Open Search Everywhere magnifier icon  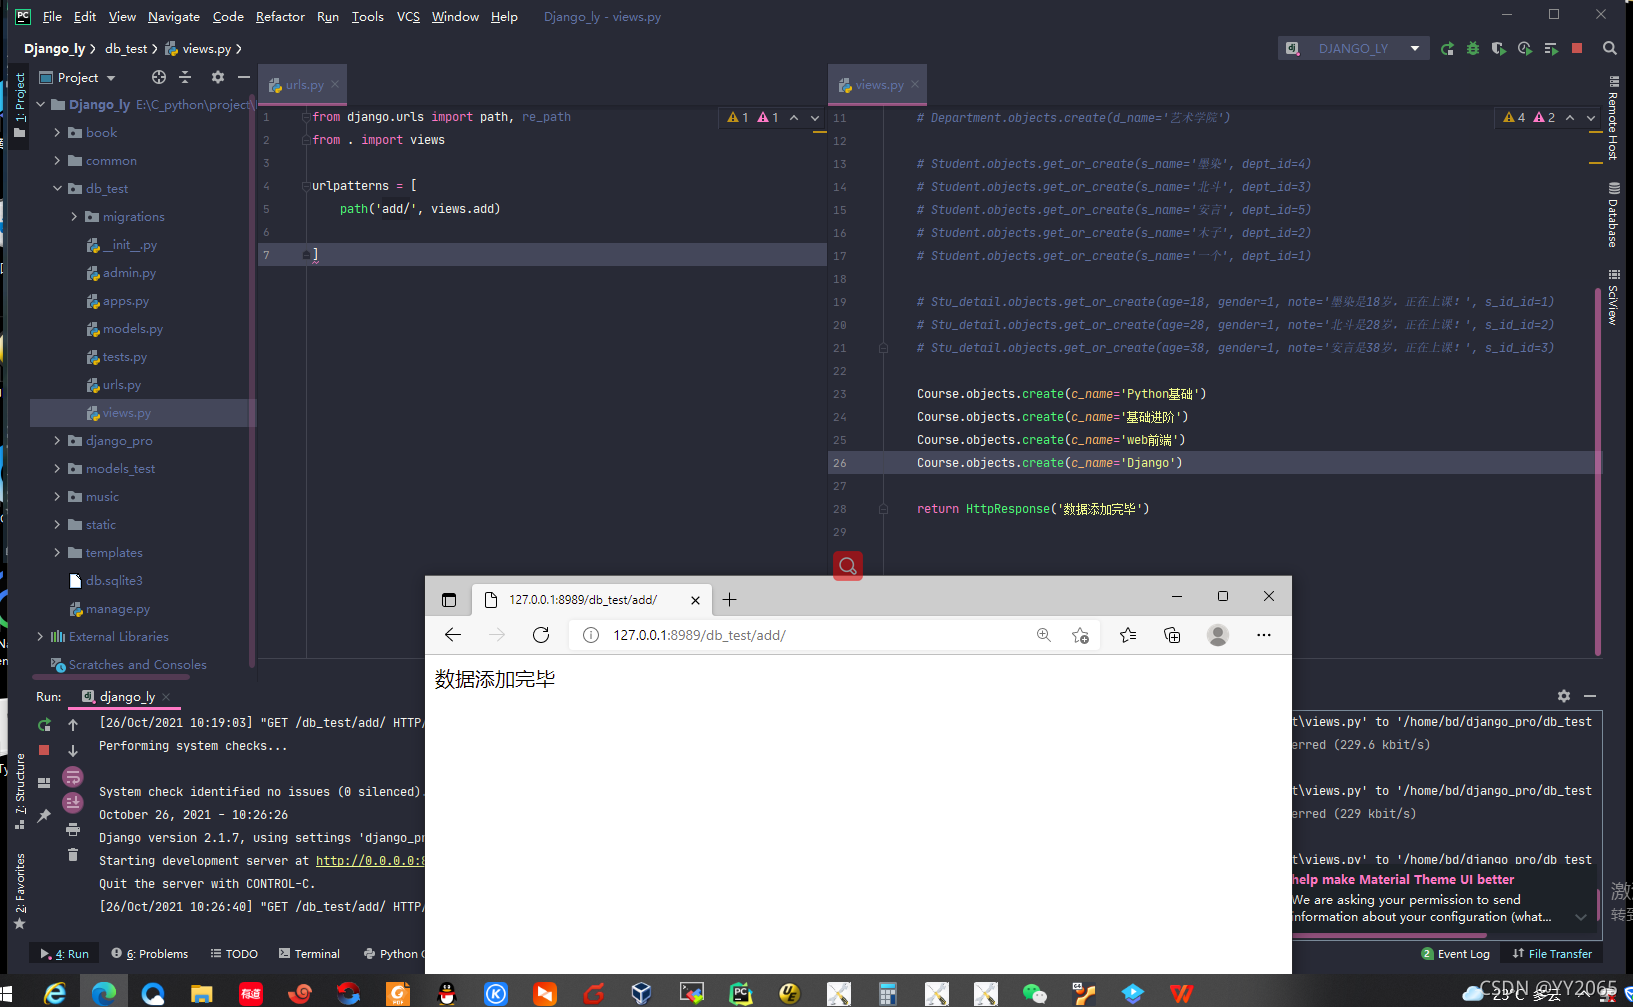click(1610, 48)
